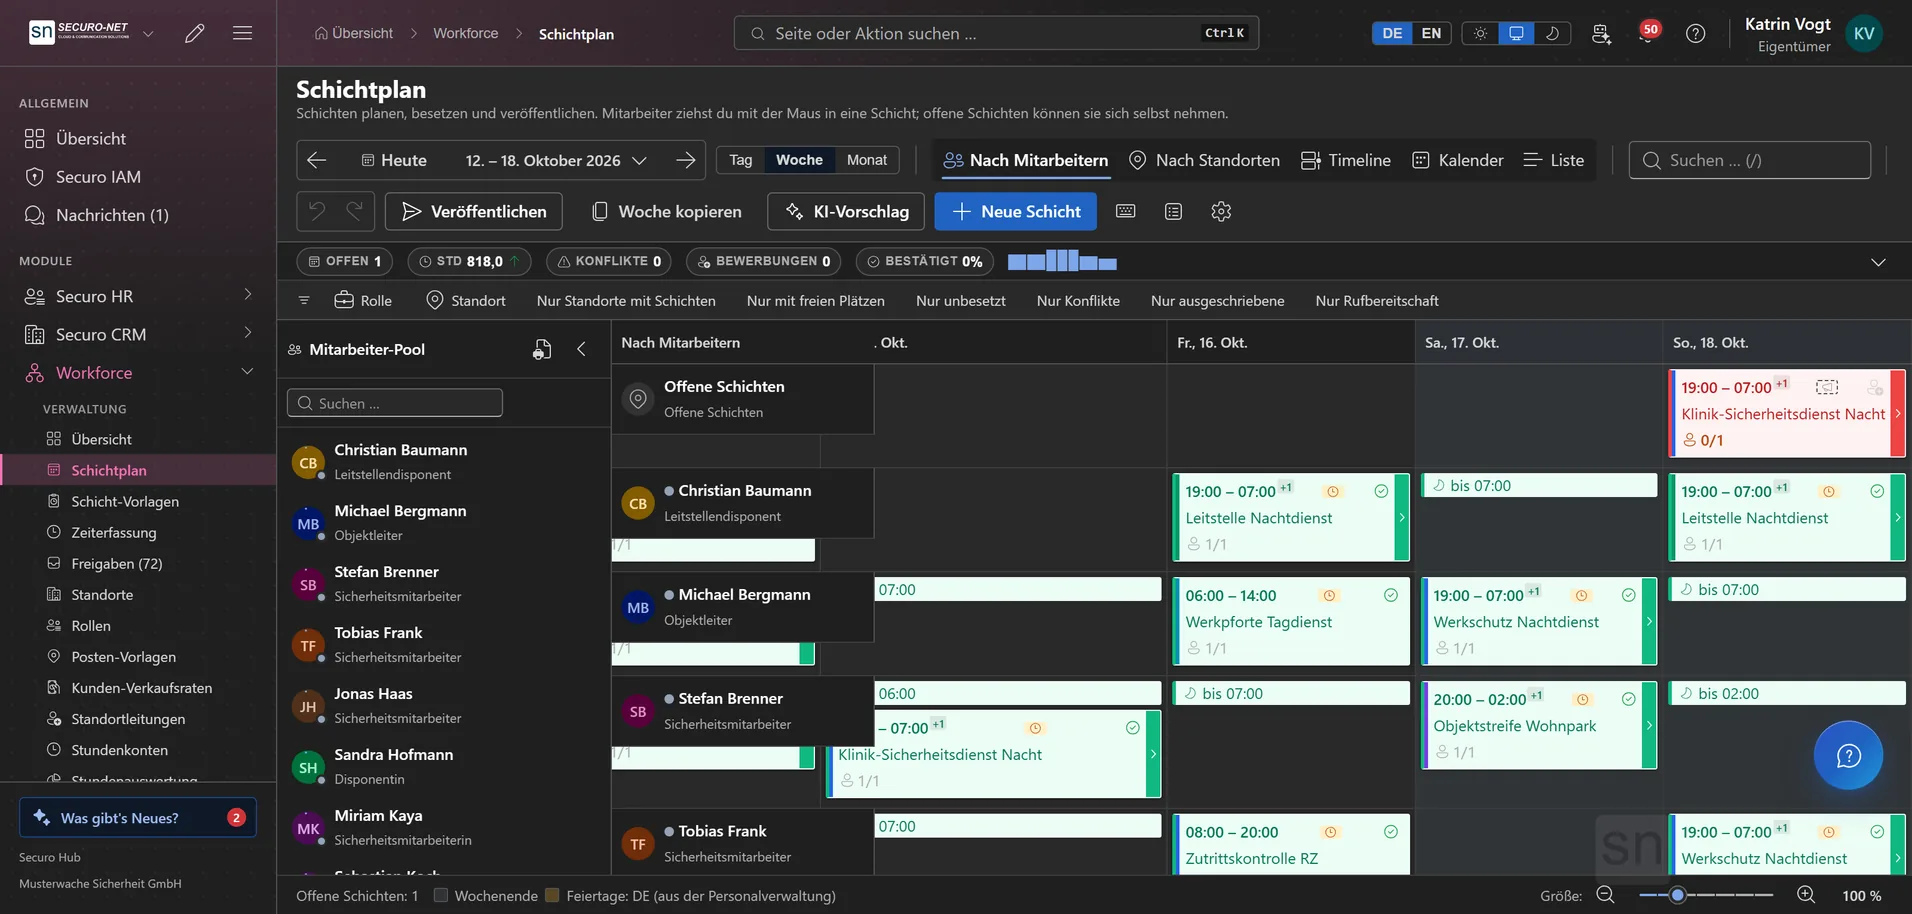This screenshot has height=914, width=1912.
Task: Click the redo arrow icon
Action: pos(354,211)
